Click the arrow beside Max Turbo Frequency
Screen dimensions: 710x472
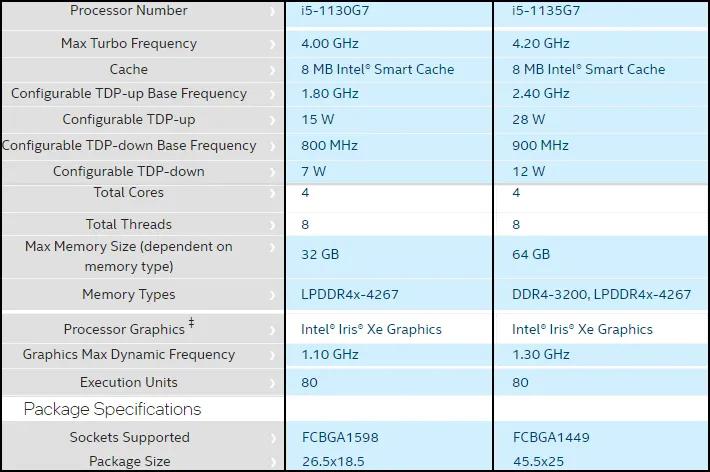click(273, 44)
